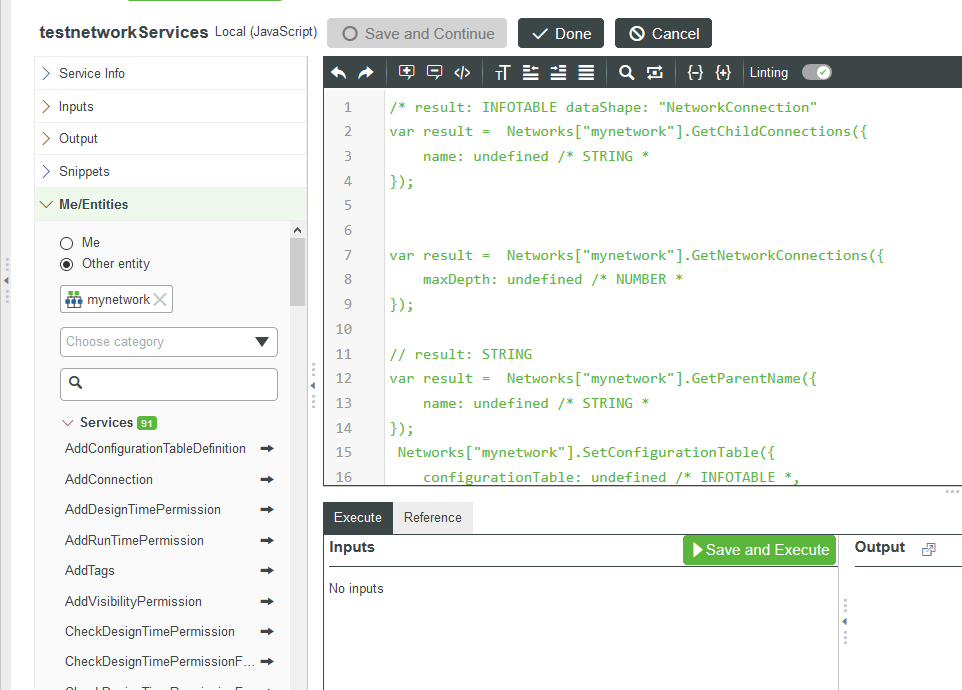Open the search magnifier in editor toolbar
Viewport: 962px width, 690px height.
point(626,72)
